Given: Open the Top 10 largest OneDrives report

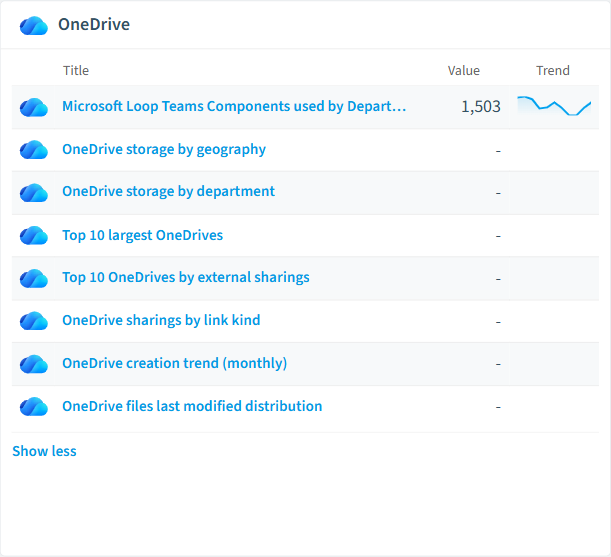Looking at the screenshot, I should [143, 235].
